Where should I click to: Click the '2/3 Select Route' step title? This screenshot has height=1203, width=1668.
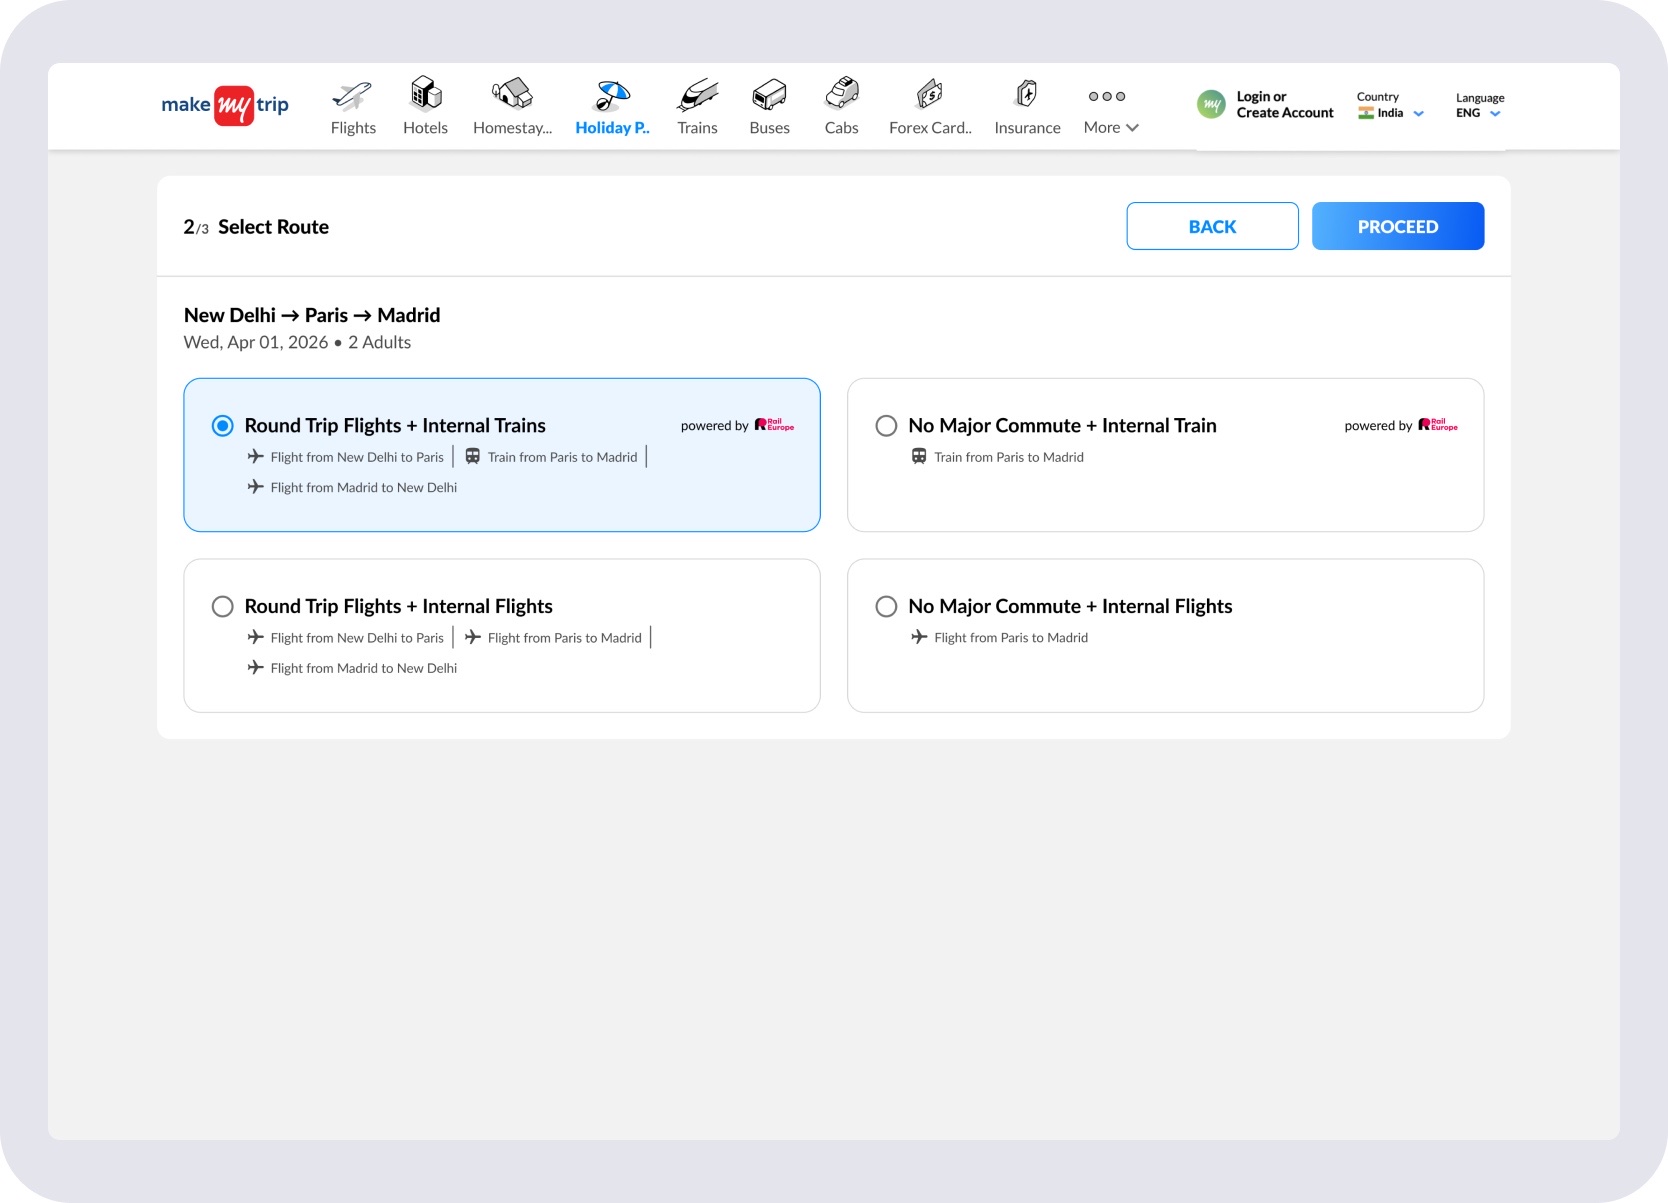(x=256, y=227)
